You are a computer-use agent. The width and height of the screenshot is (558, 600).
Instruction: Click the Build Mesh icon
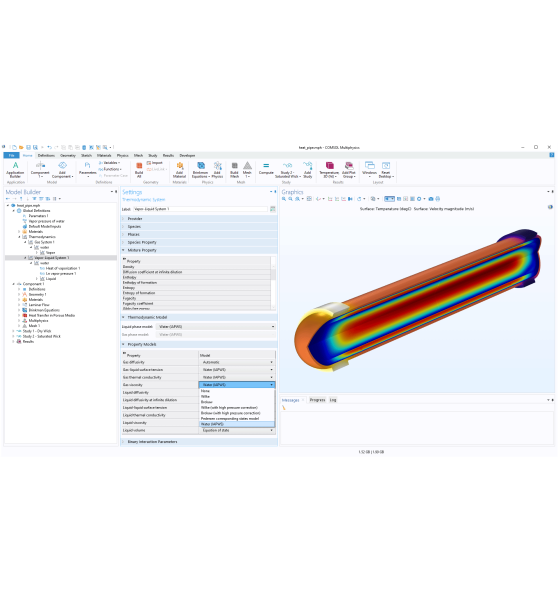[235, 170]
